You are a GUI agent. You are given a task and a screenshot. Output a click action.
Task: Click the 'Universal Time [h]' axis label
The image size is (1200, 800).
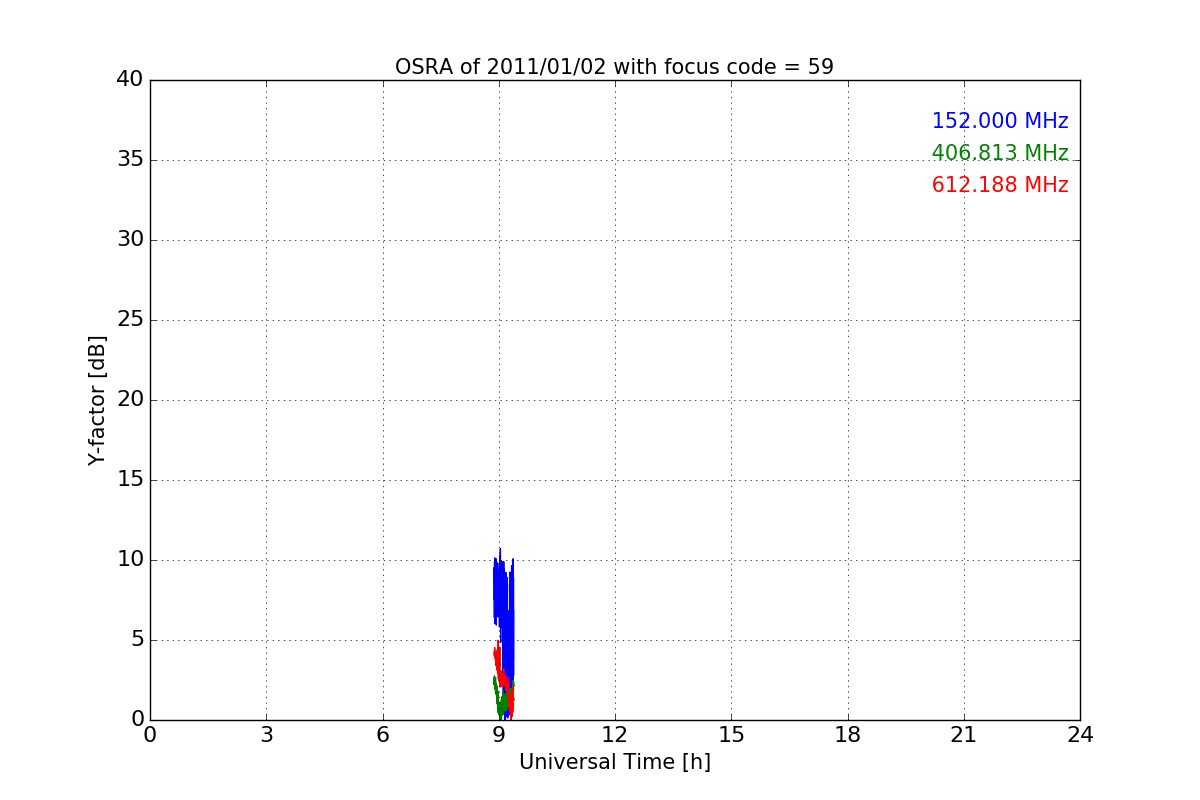[614, 762]
